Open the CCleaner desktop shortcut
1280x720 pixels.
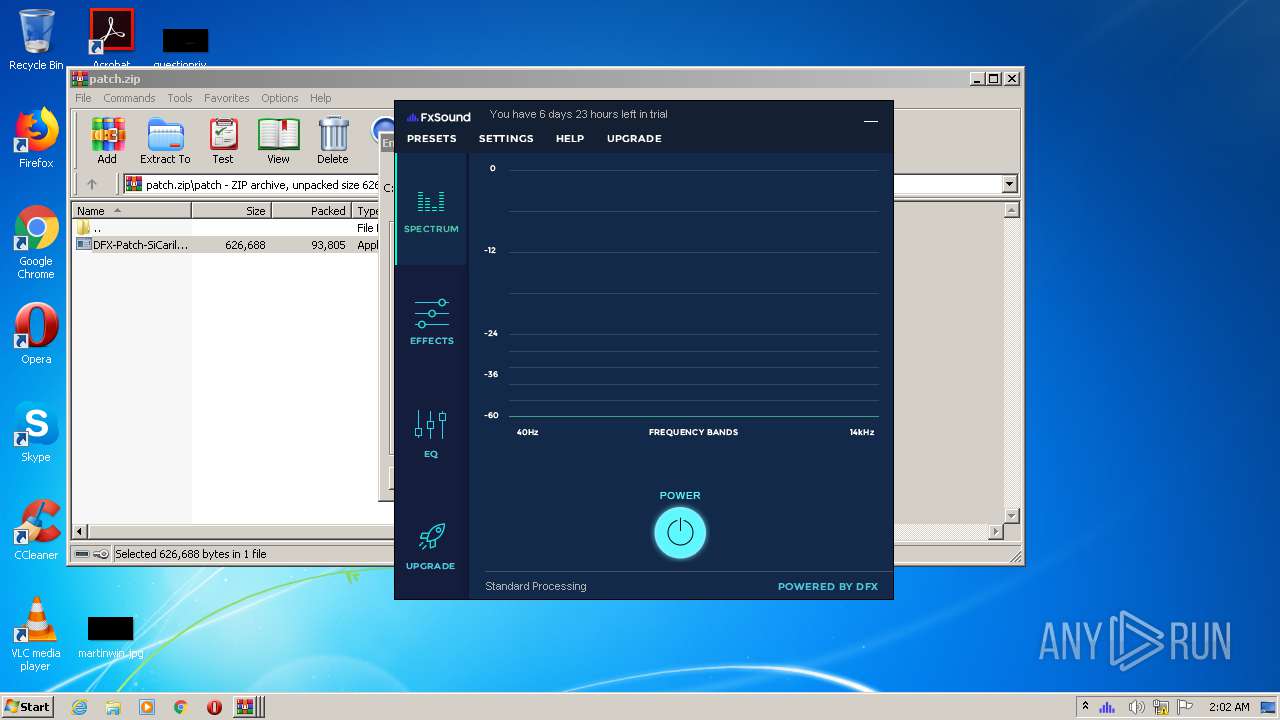point(36,530)
